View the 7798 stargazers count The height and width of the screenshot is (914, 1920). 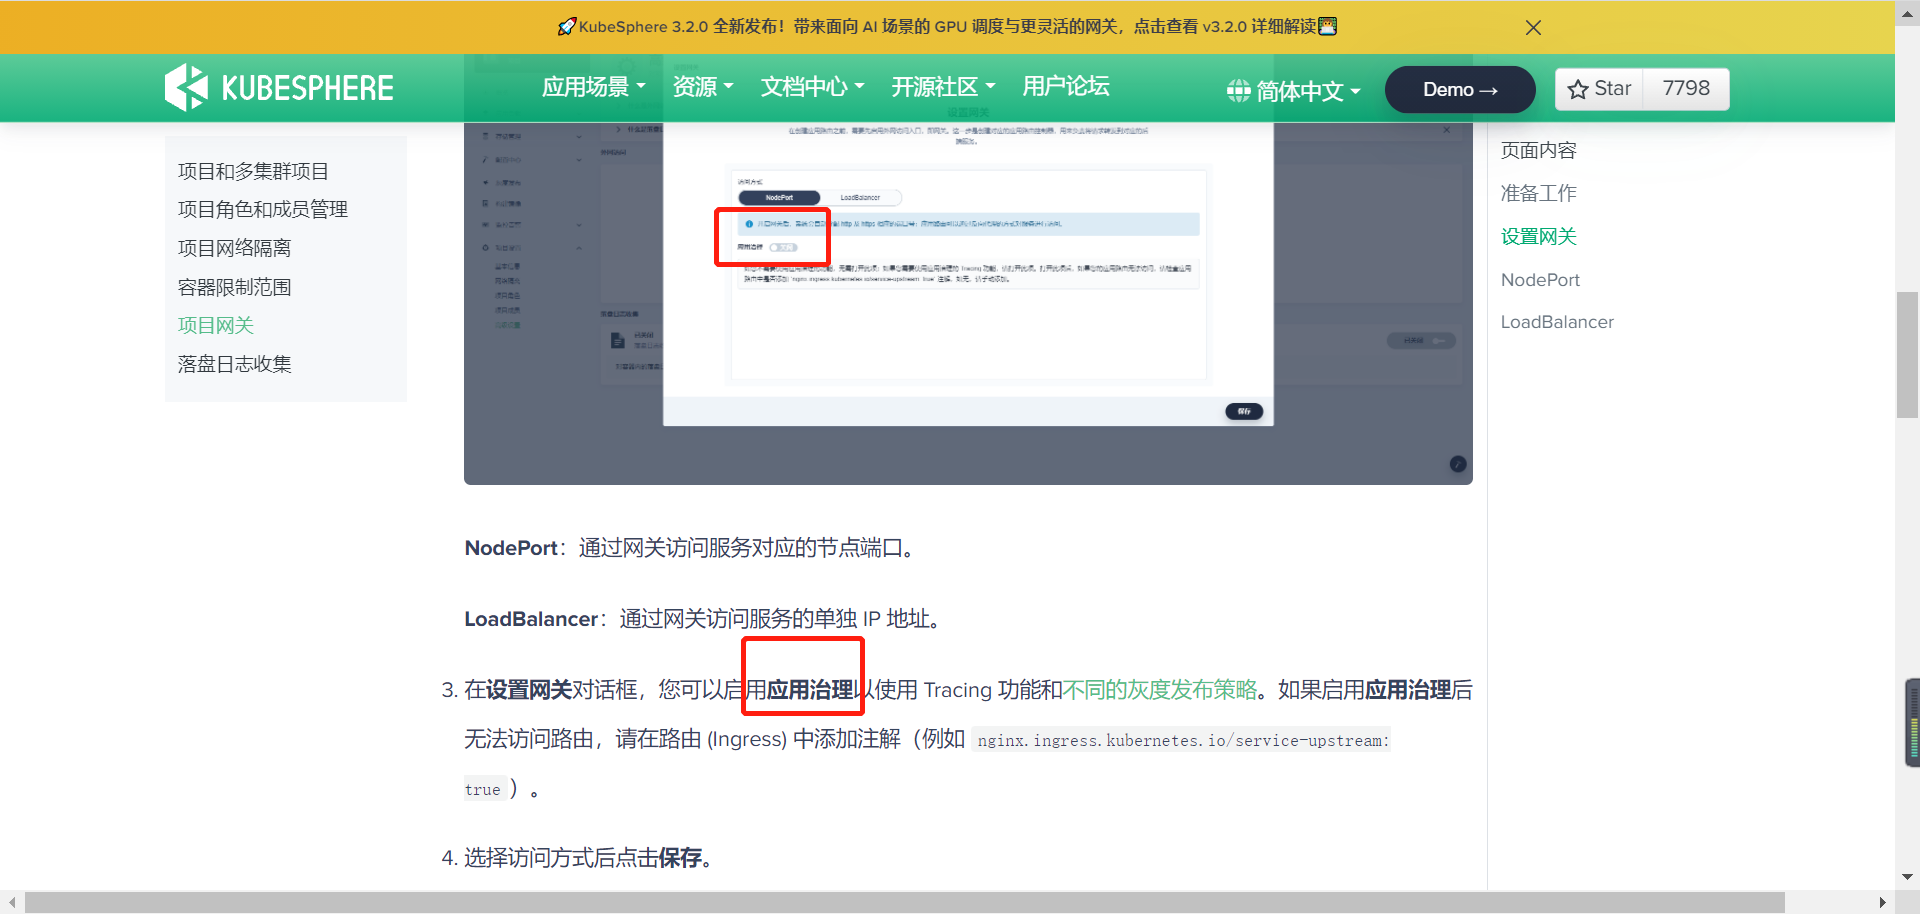(1686, 88)
